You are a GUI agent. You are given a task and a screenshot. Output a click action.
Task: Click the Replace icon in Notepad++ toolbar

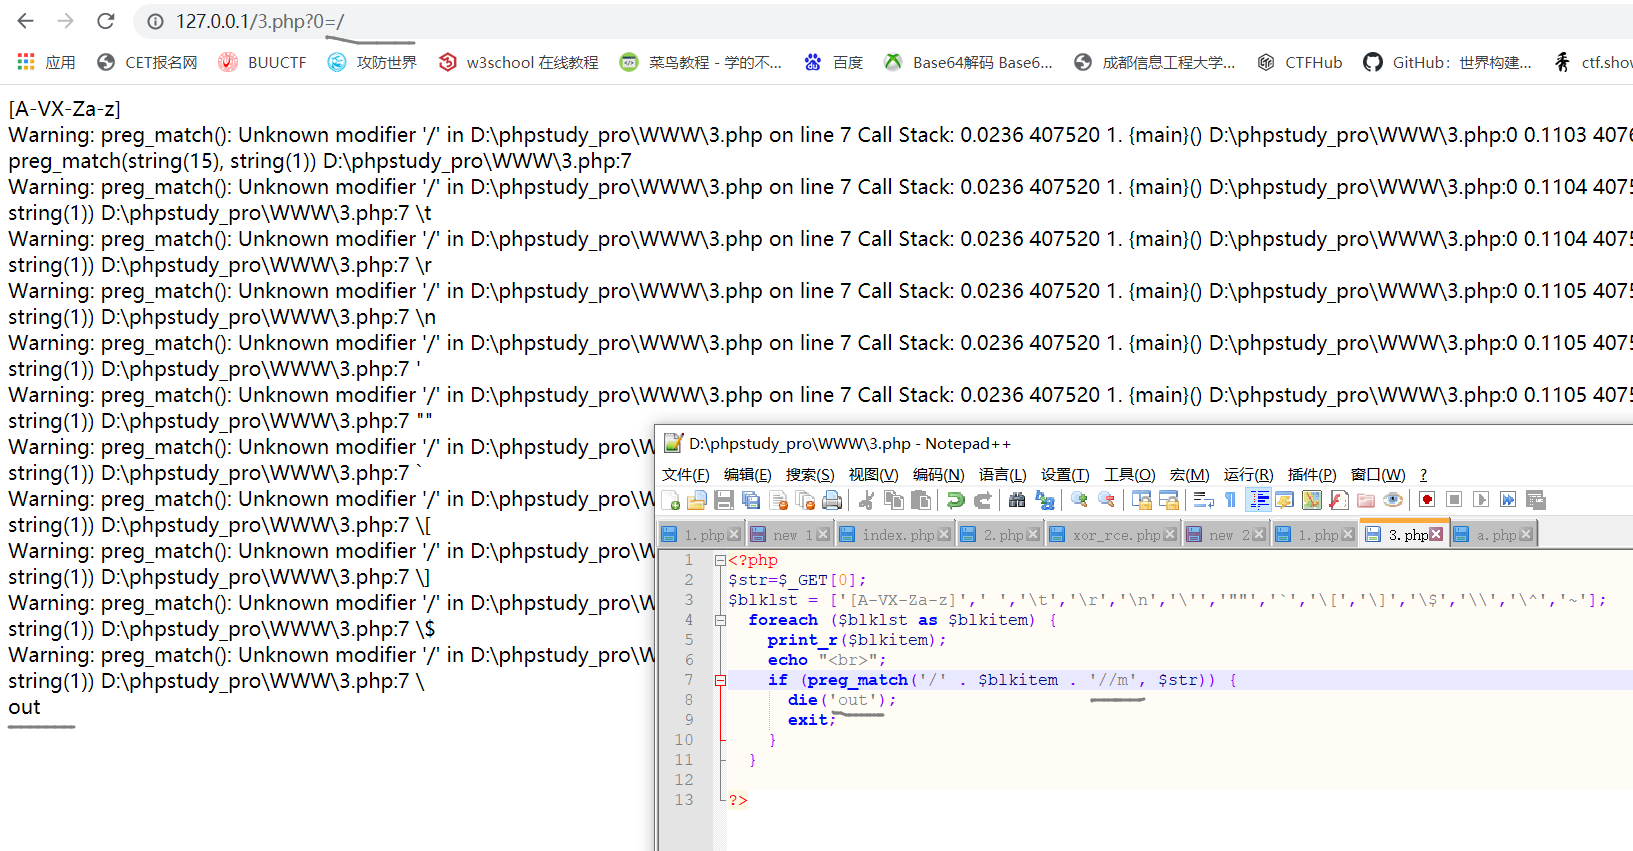click(1045, 500)
